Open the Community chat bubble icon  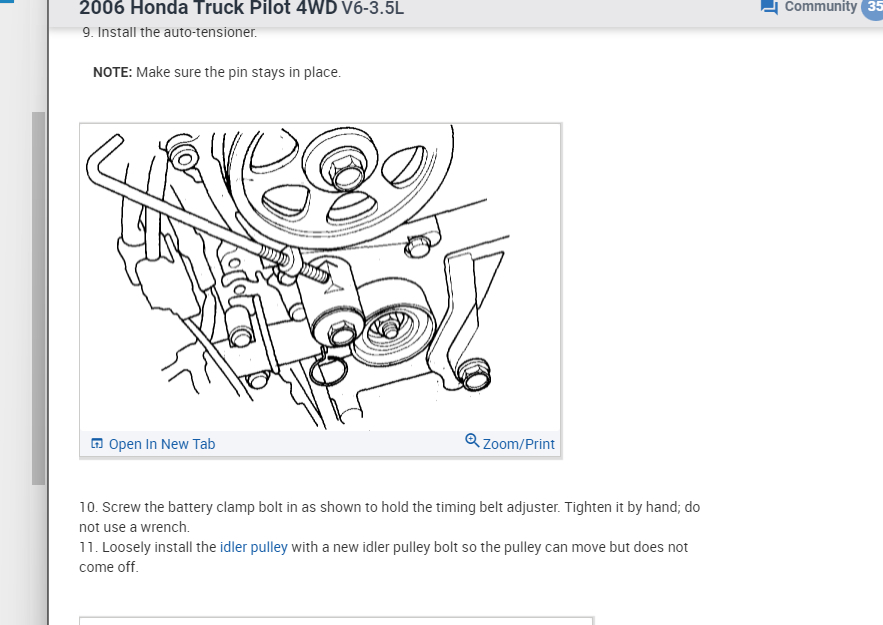pyautogui.click(x=769, y=7)
